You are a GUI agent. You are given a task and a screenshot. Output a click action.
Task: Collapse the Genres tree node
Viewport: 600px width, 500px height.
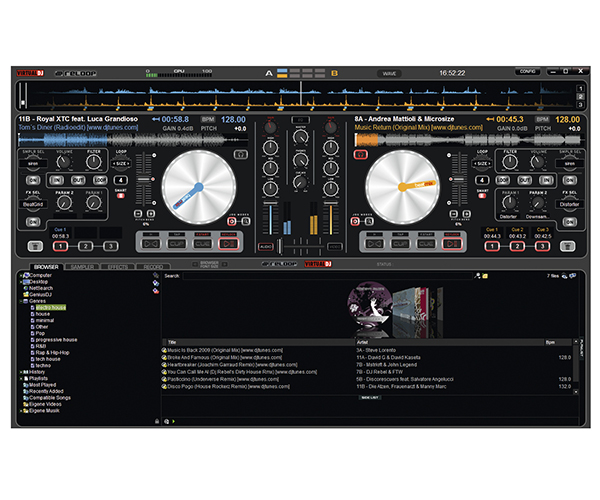pyautogui.click(x=21, y=301)
